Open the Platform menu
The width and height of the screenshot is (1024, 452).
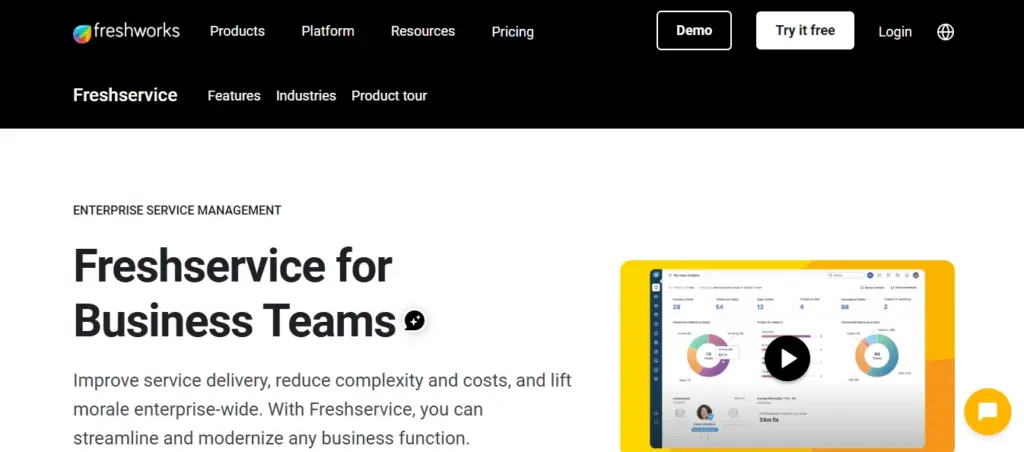[x=328, y=31]
